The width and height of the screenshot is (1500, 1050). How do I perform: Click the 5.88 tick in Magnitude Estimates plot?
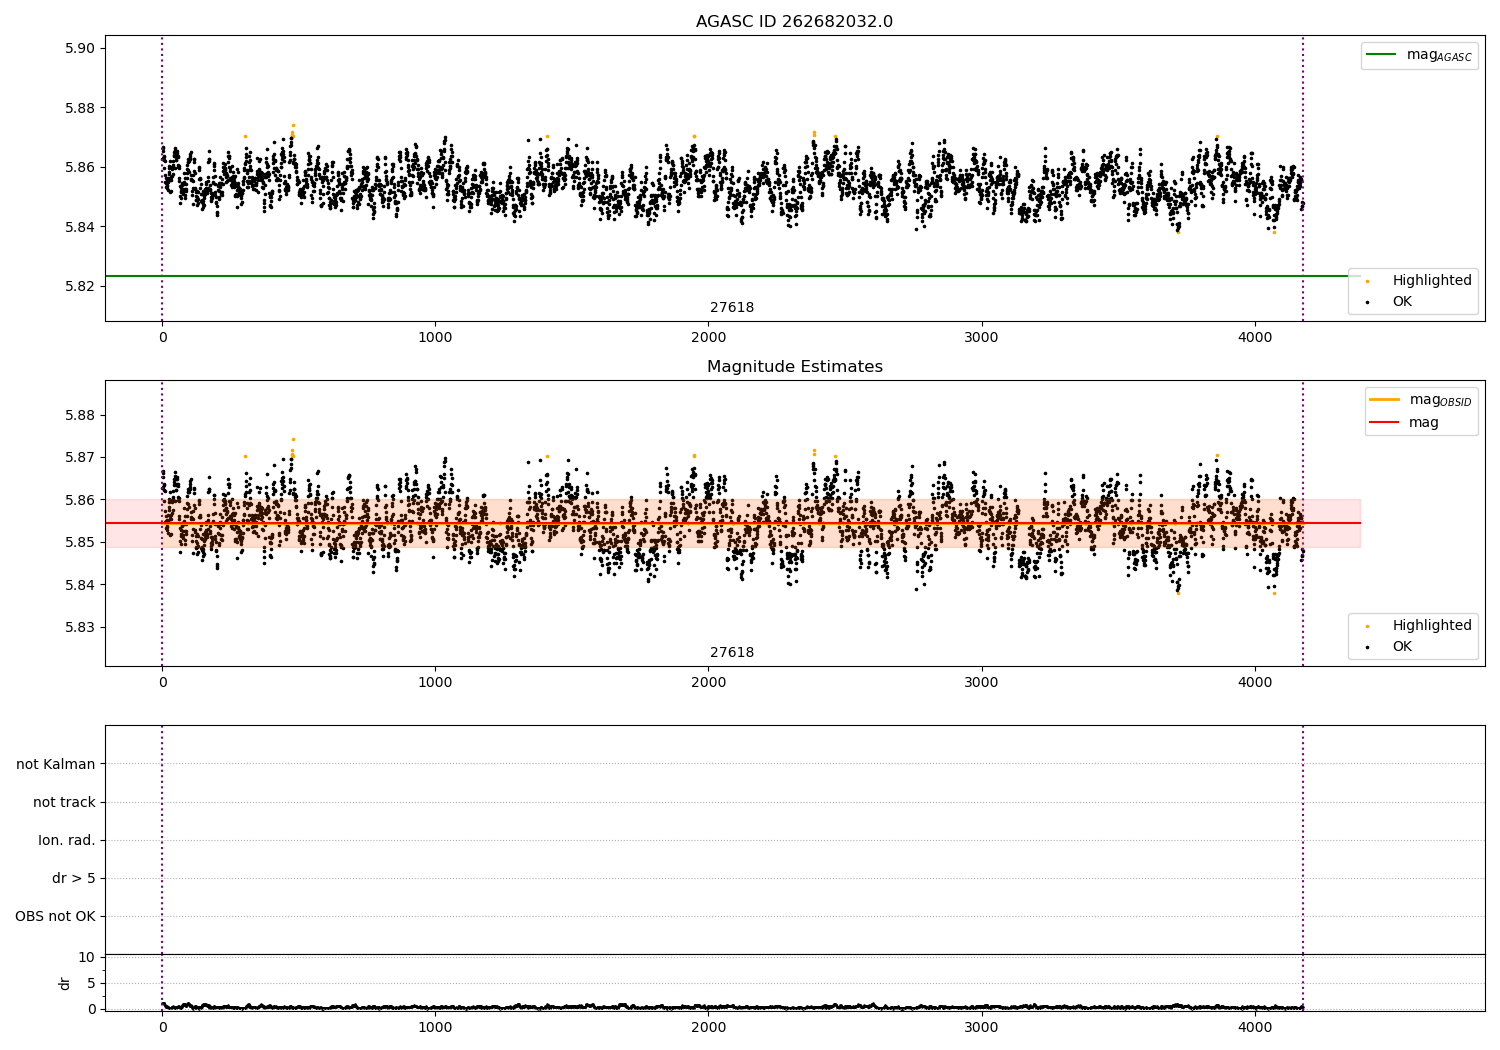(80, 415)
